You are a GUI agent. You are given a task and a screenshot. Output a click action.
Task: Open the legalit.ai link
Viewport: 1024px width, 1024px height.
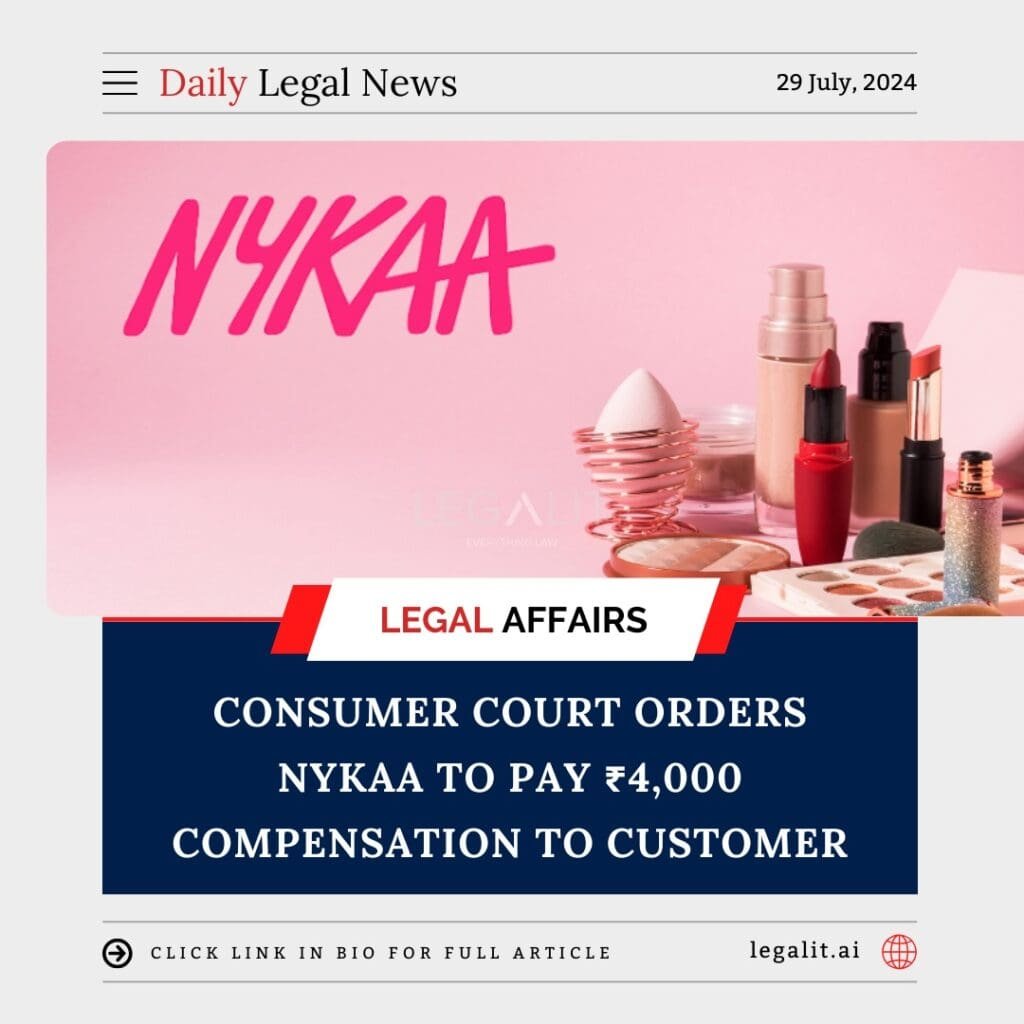tap(805, 950)
